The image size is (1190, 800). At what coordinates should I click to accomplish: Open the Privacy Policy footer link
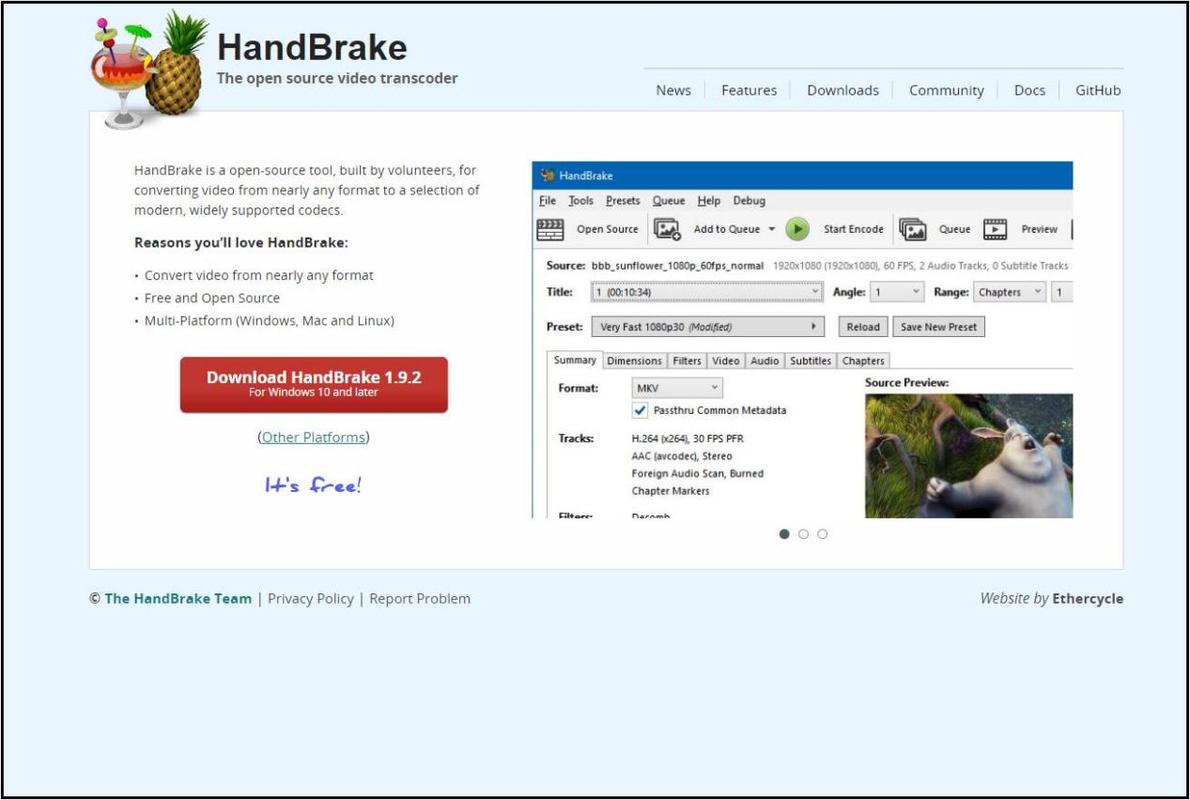(x=310, y=598)
